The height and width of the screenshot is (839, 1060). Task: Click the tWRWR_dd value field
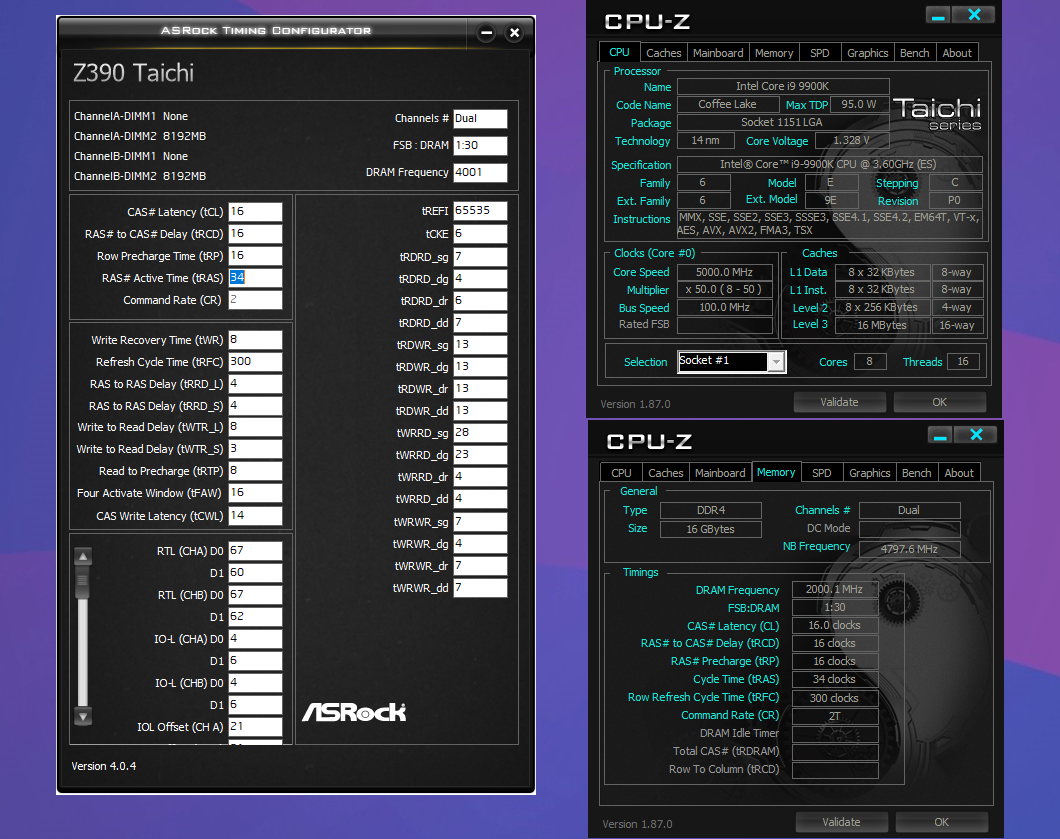pyautogui.click(x=480, y=588)
